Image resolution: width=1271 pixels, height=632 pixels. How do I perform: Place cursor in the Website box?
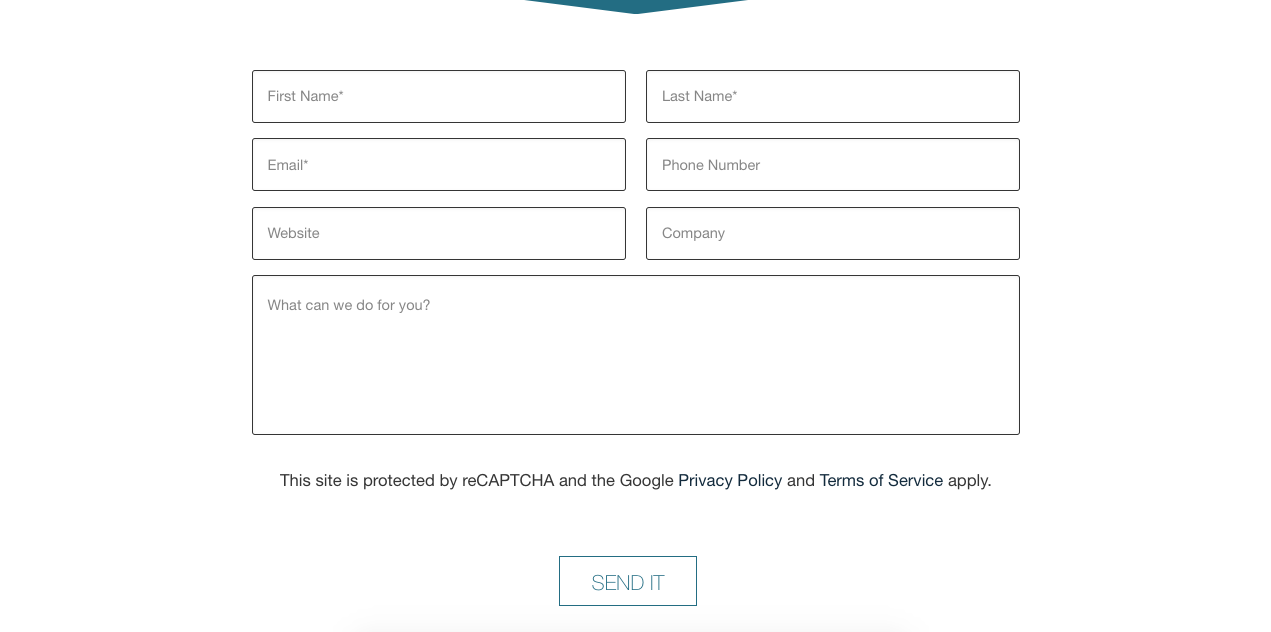click(438, 233)
